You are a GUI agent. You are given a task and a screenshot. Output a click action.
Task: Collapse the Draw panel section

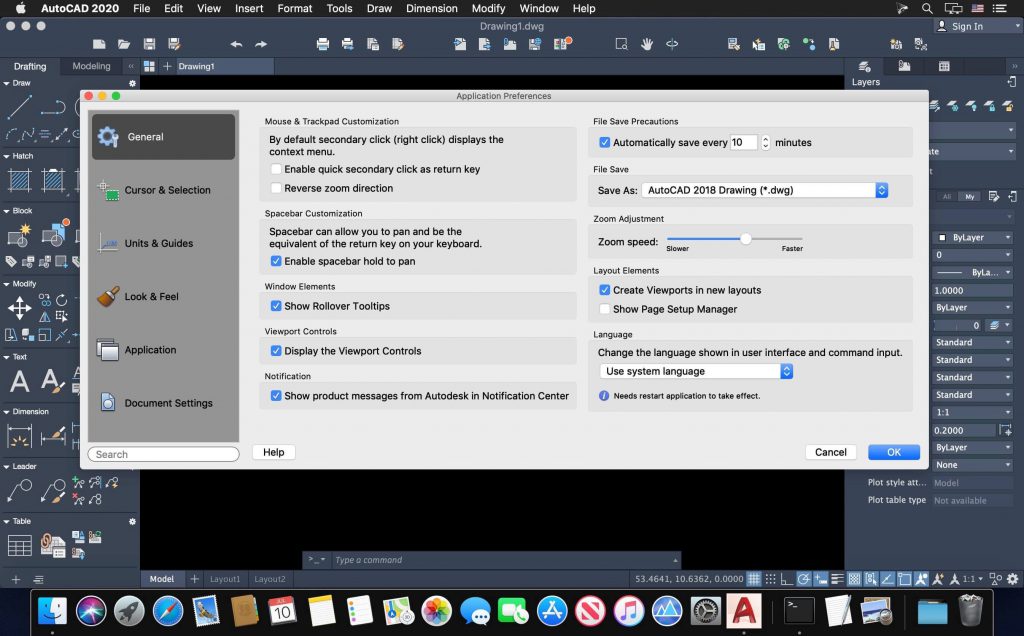(x=8, y=83)
